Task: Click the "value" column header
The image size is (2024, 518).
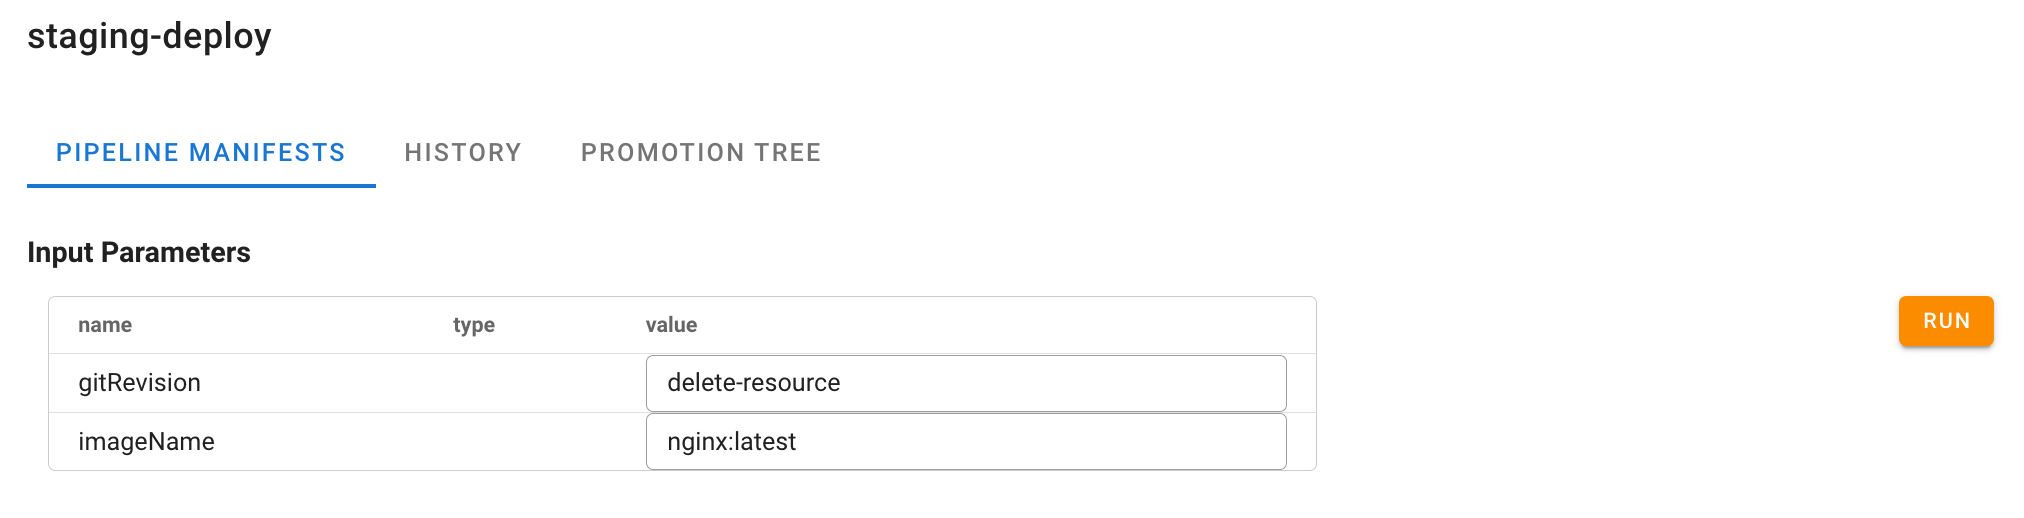Action: point(671,325)
